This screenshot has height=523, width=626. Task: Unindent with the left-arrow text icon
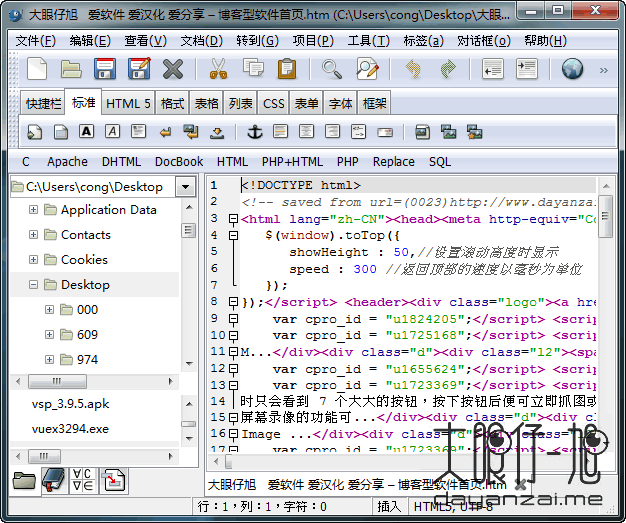tap(493, 69)
